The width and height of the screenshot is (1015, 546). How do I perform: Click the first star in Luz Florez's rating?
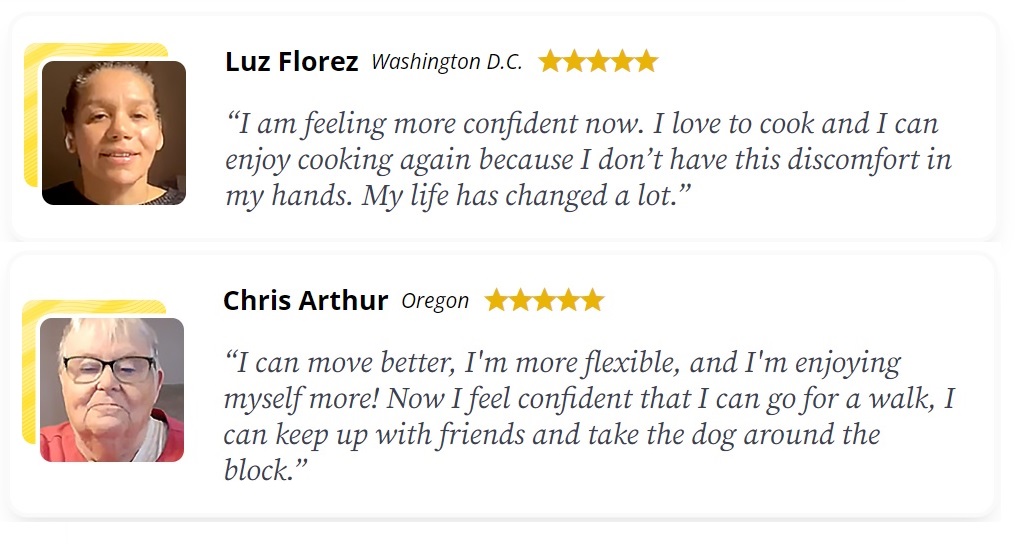tap(550, 61)
